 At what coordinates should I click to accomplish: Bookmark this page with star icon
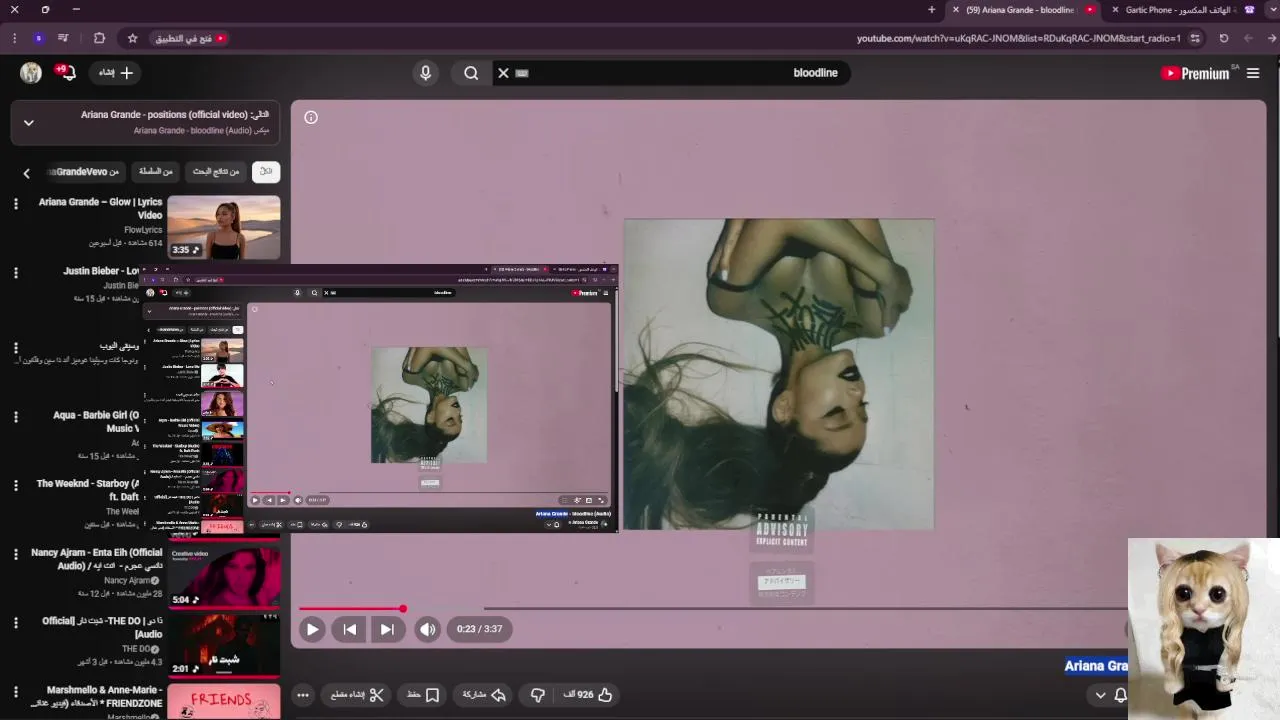coord(132,38)
